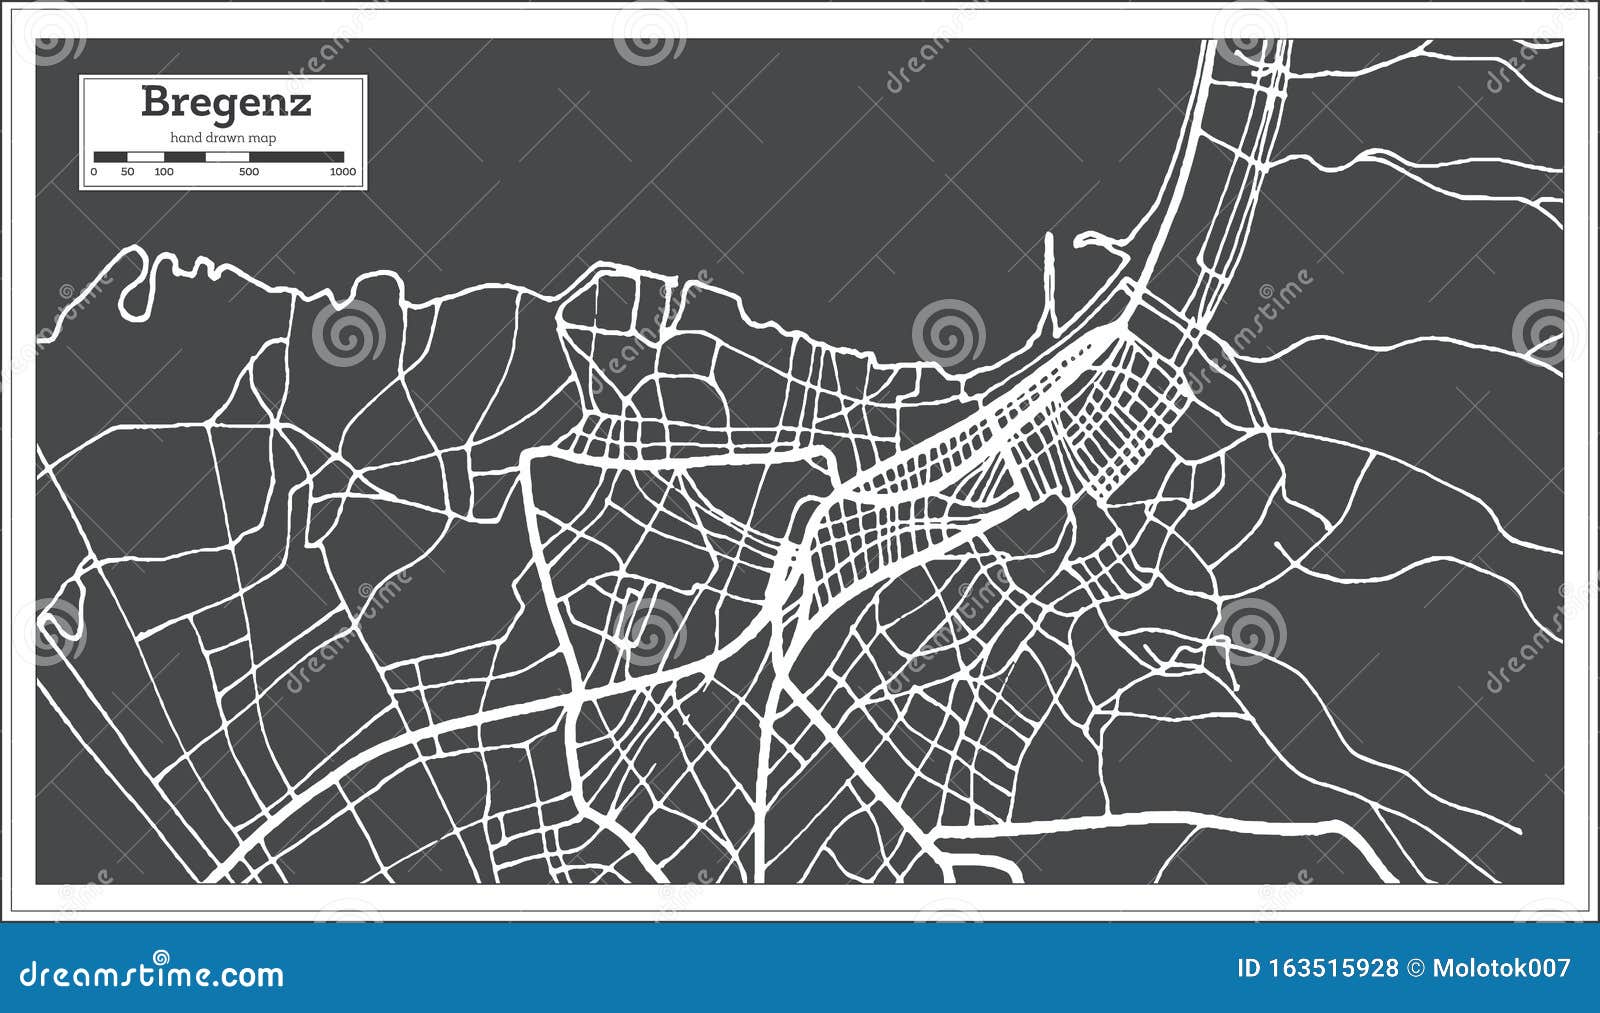1600x1013 pixels.
Task: Select the 500 label on the scale bar
Action: pyautogui.click(x=249, y=171)
